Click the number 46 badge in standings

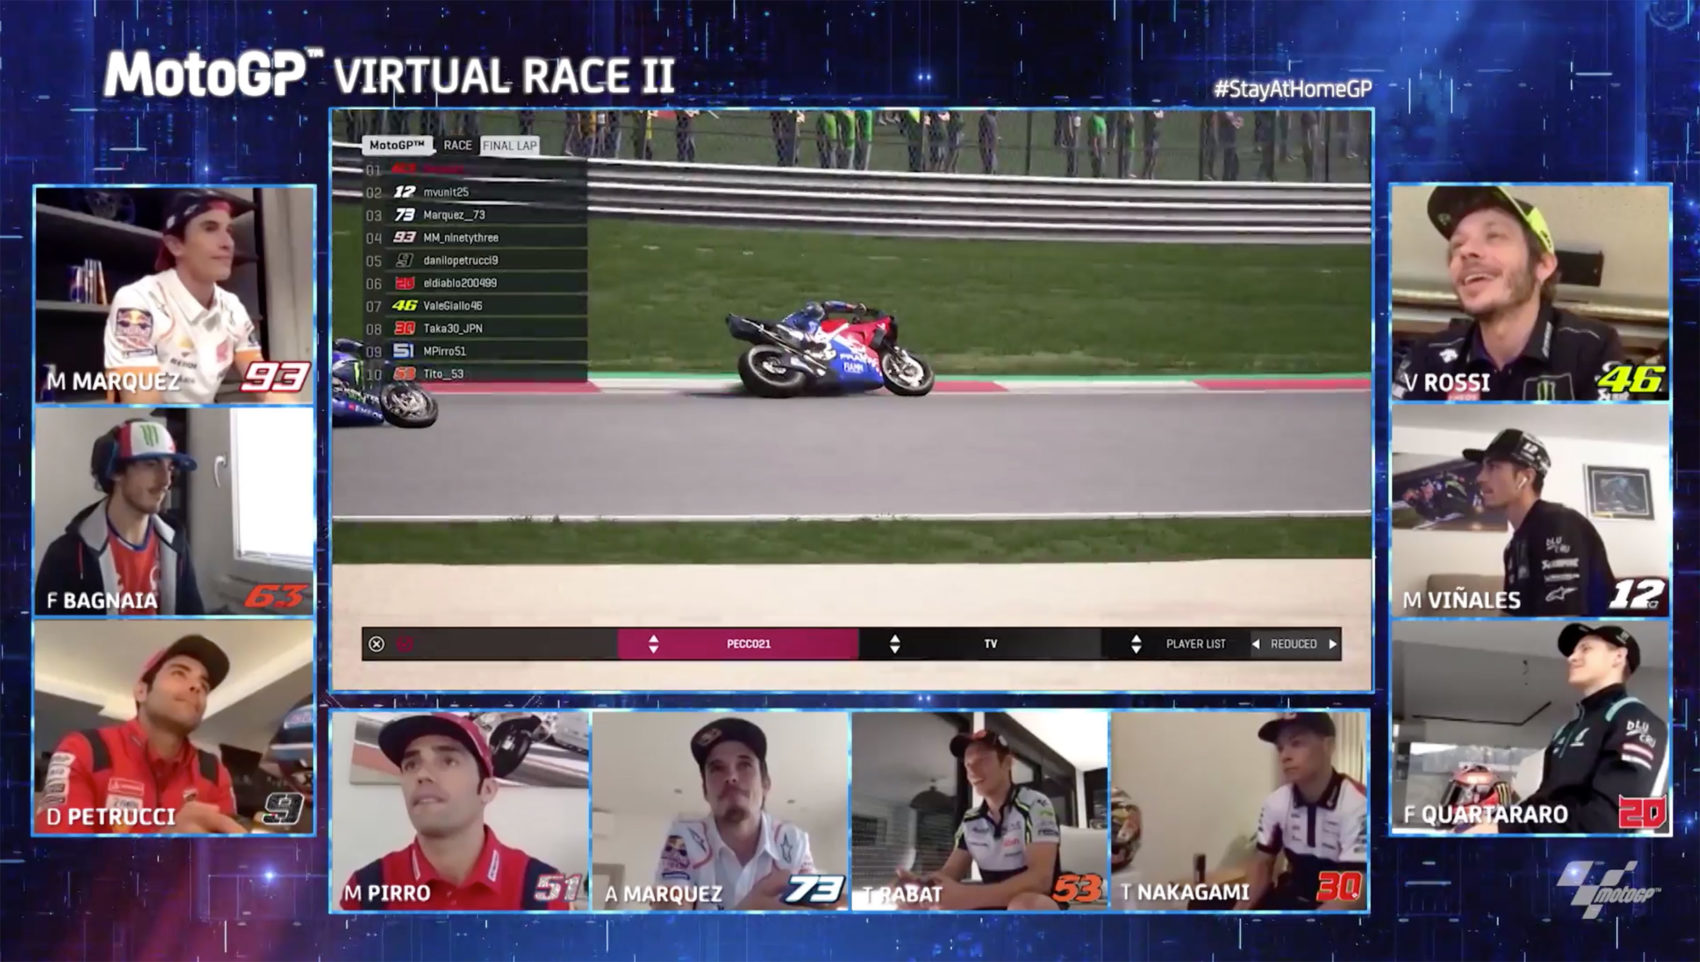click(404, 306)
